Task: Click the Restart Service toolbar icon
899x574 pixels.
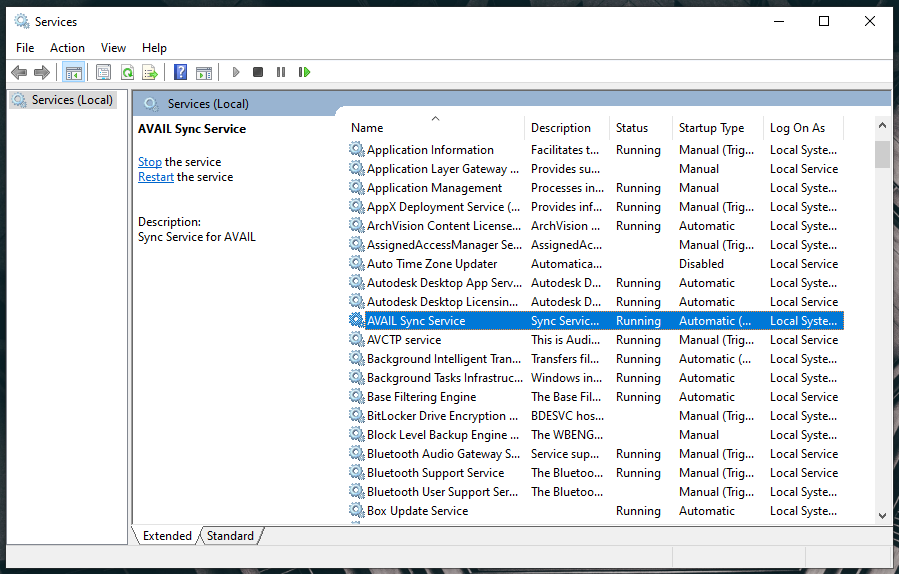Action: click(304, 72)
